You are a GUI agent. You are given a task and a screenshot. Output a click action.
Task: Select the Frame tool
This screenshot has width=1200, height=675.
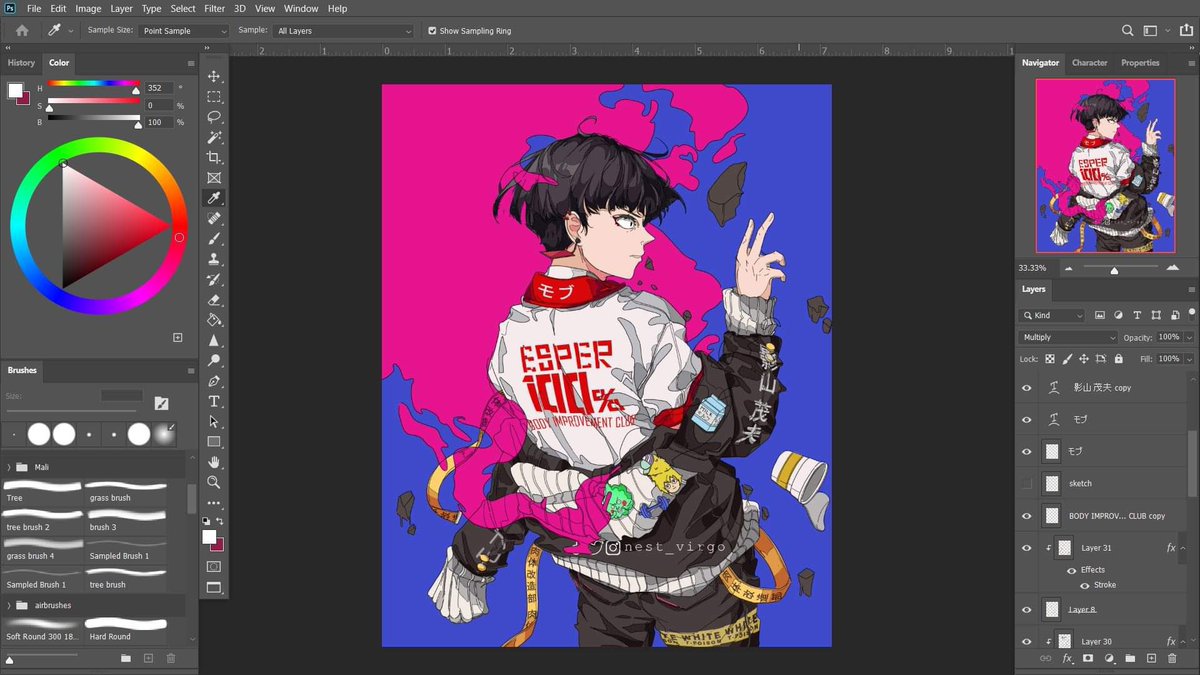(214, 178)
